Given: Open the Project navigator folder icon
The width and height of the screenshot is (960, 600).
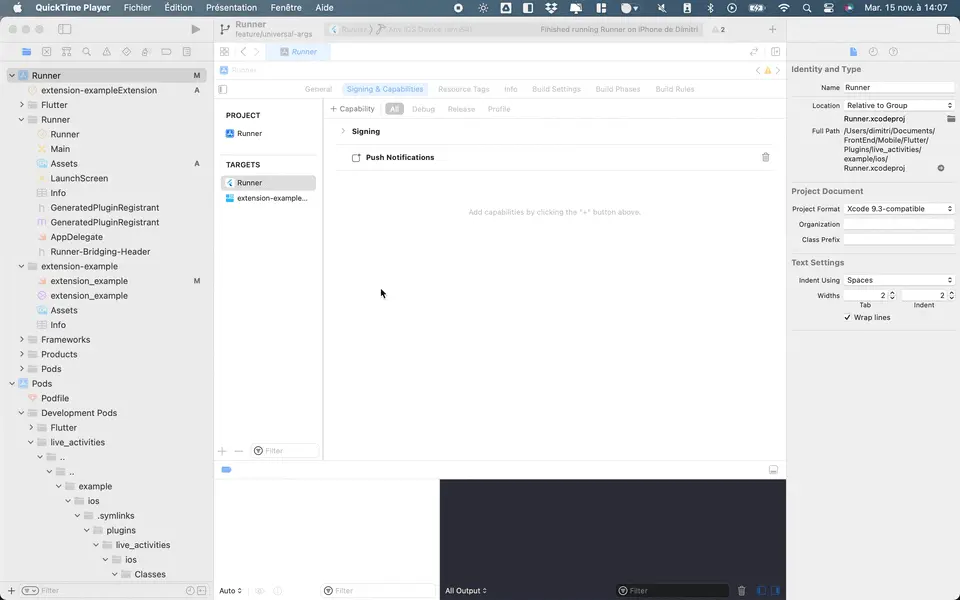Looking at the screenshot, I should click(x=26, y=52).
